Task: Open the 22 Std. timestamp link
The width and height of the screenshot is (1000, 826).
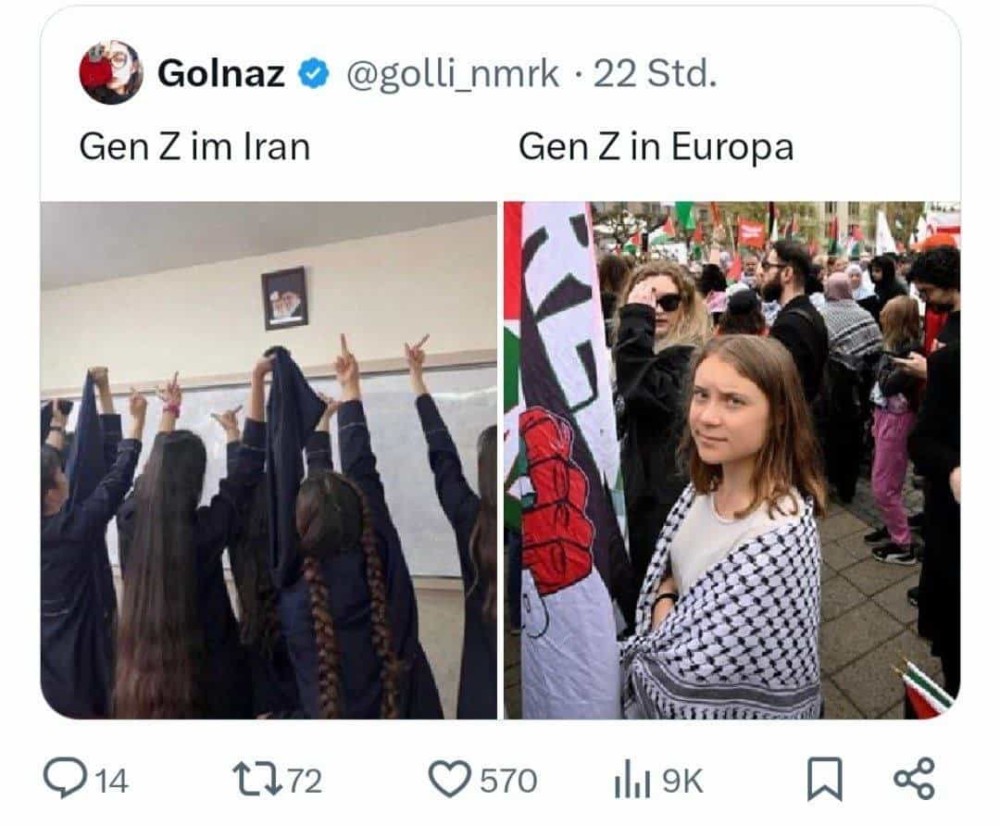Action: pos(655,74)
